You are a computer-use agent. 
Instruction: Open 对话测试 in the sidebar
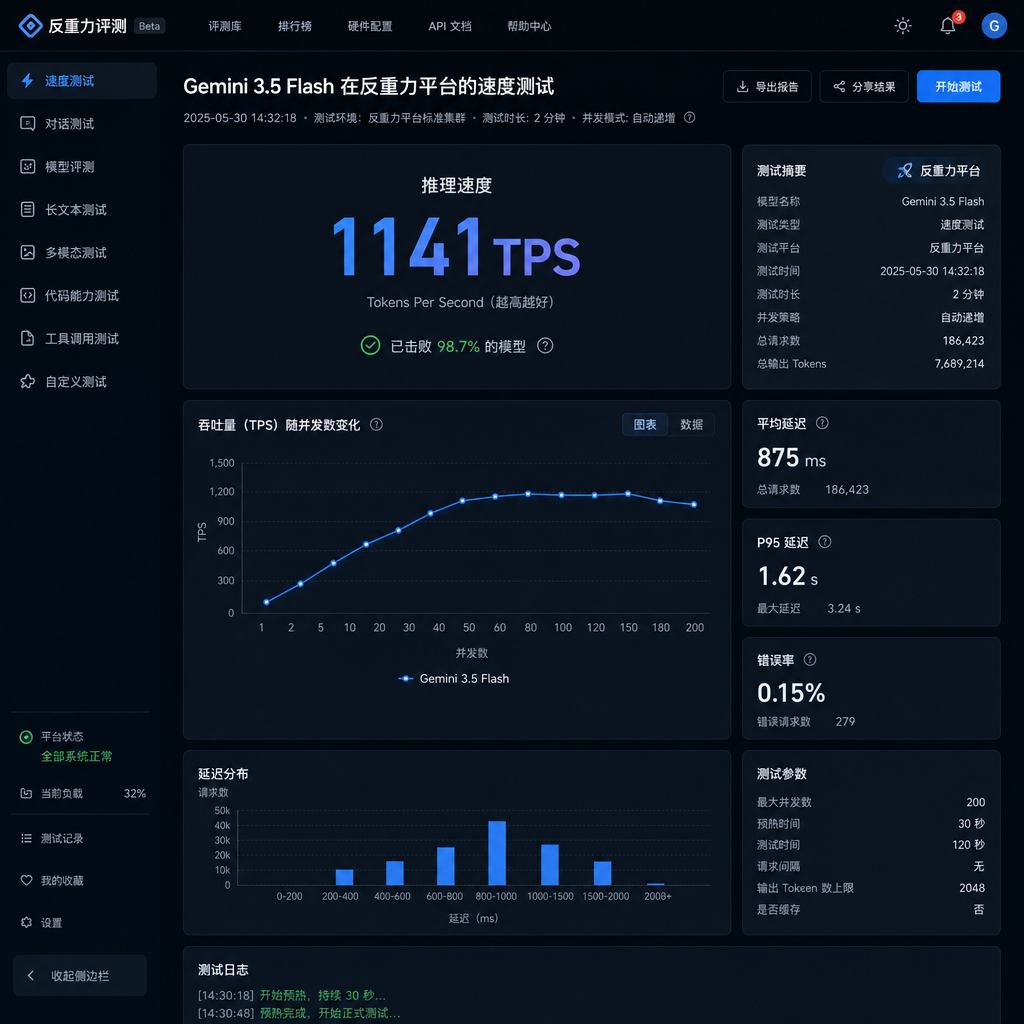click(x=82, y=124)
